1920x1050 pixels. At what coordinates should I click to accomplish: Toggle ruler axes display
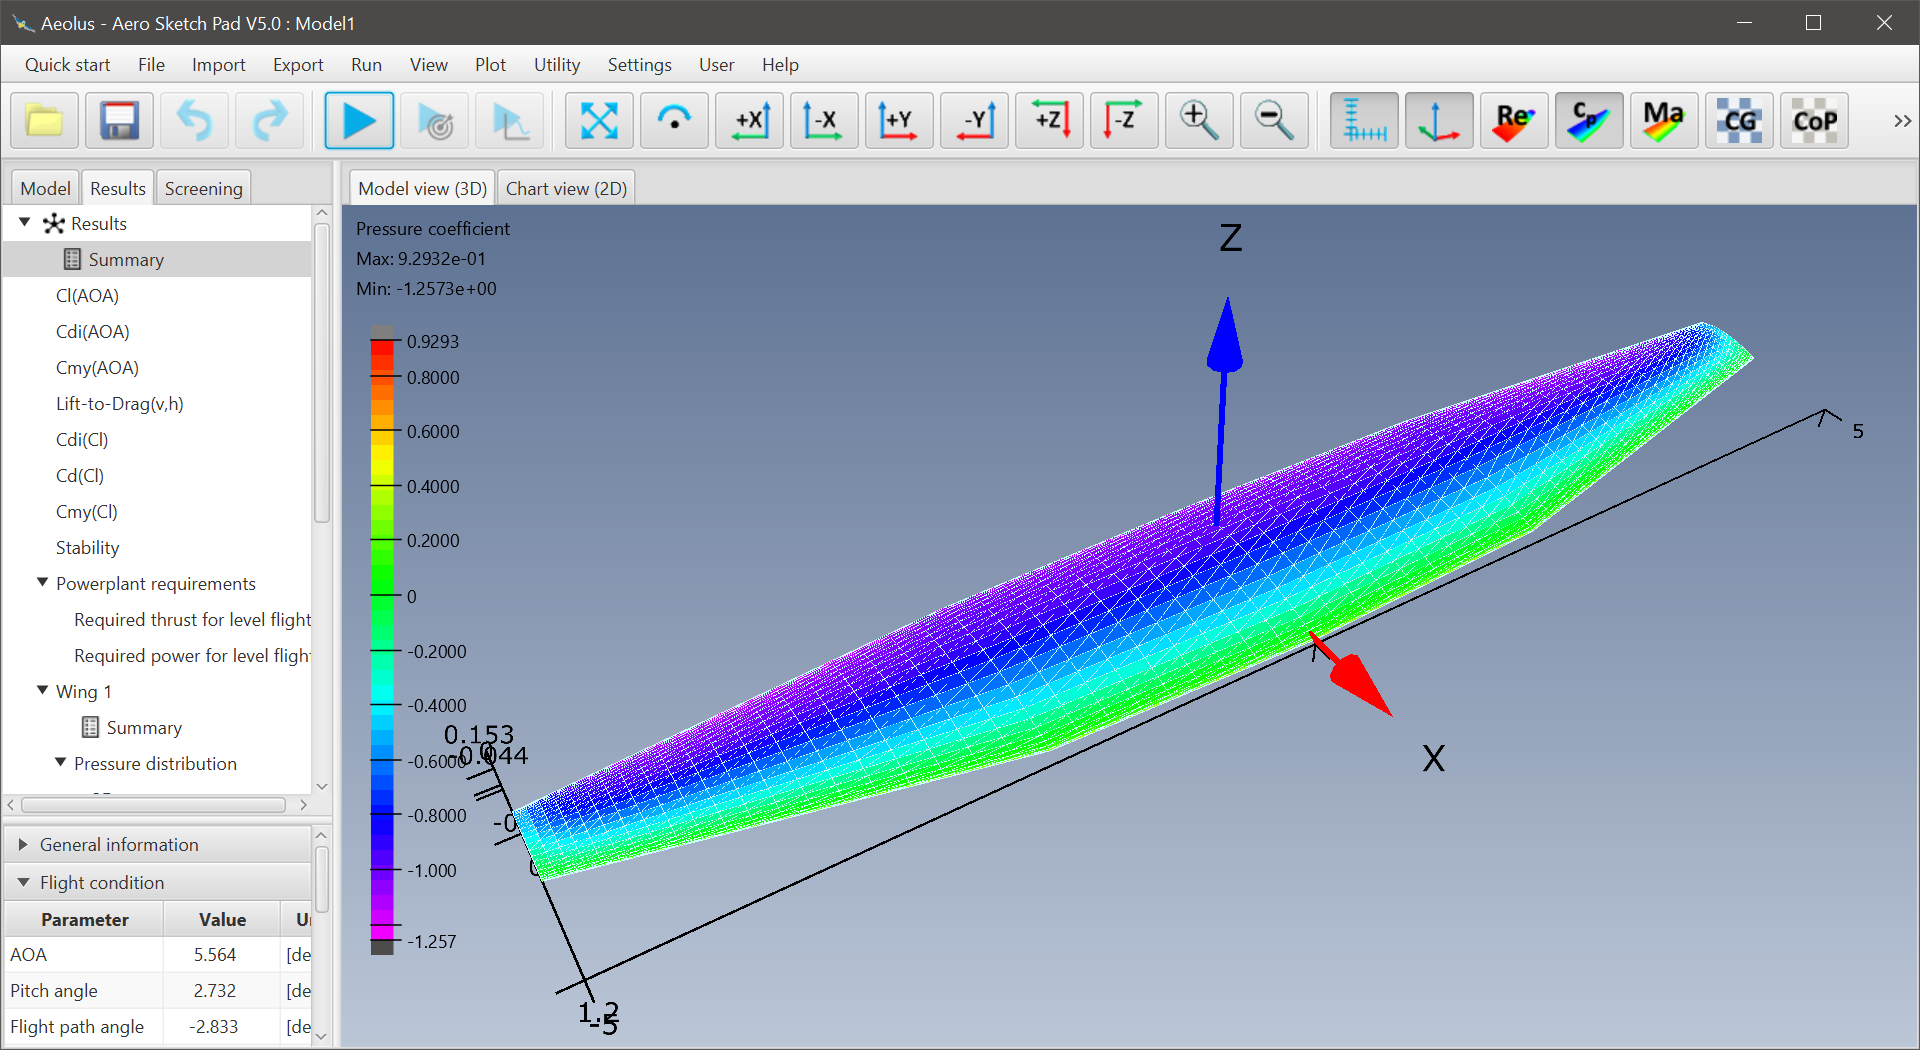click(x=1364, y=121)
